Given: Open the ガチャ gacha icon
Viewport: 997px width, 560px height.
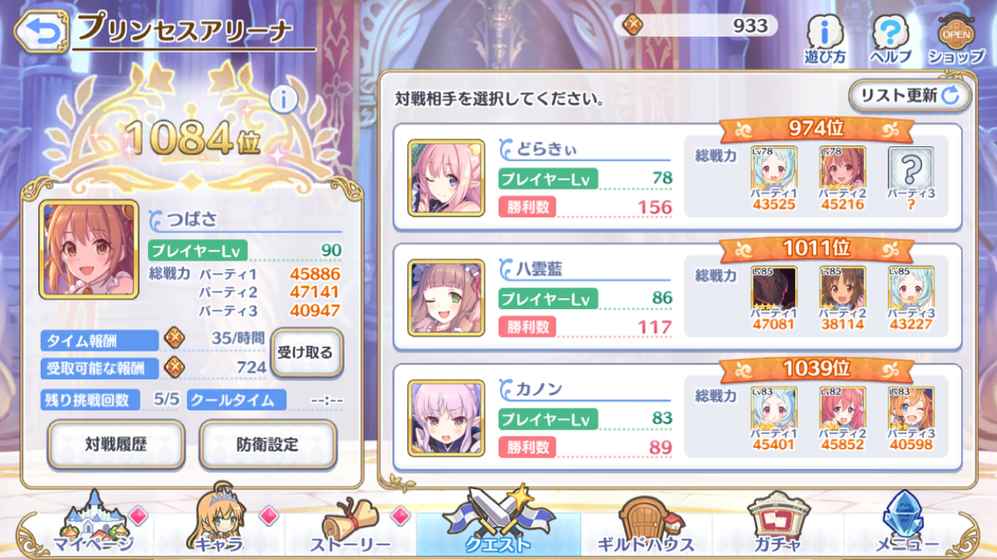Looking at the screenshot, I should click(x=778, y=523).
